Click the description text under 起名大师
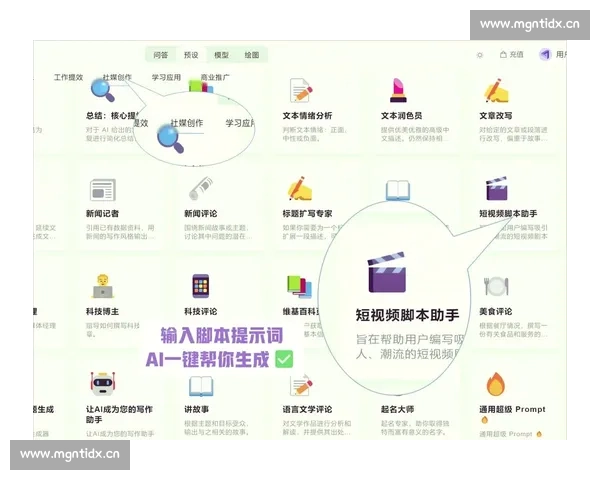This screenshot has height=480, width=600. tap(415, 428)
